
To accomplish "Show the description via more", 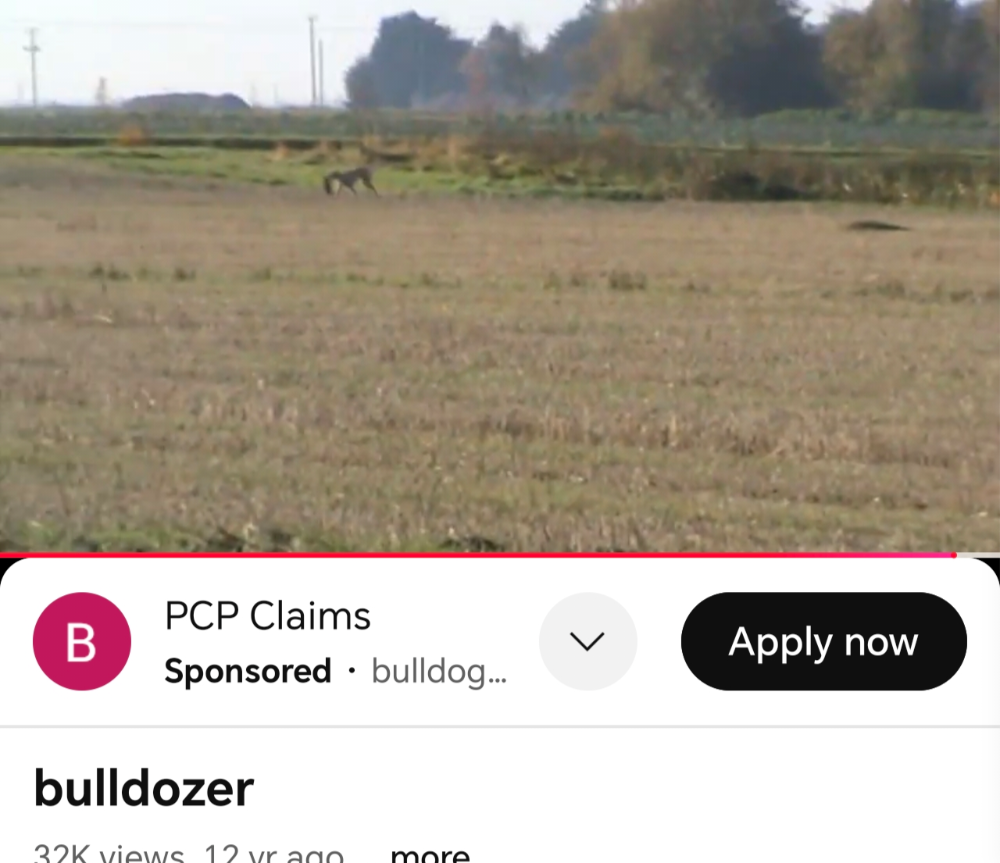I will pyautogui.click(x=430, y=853).
